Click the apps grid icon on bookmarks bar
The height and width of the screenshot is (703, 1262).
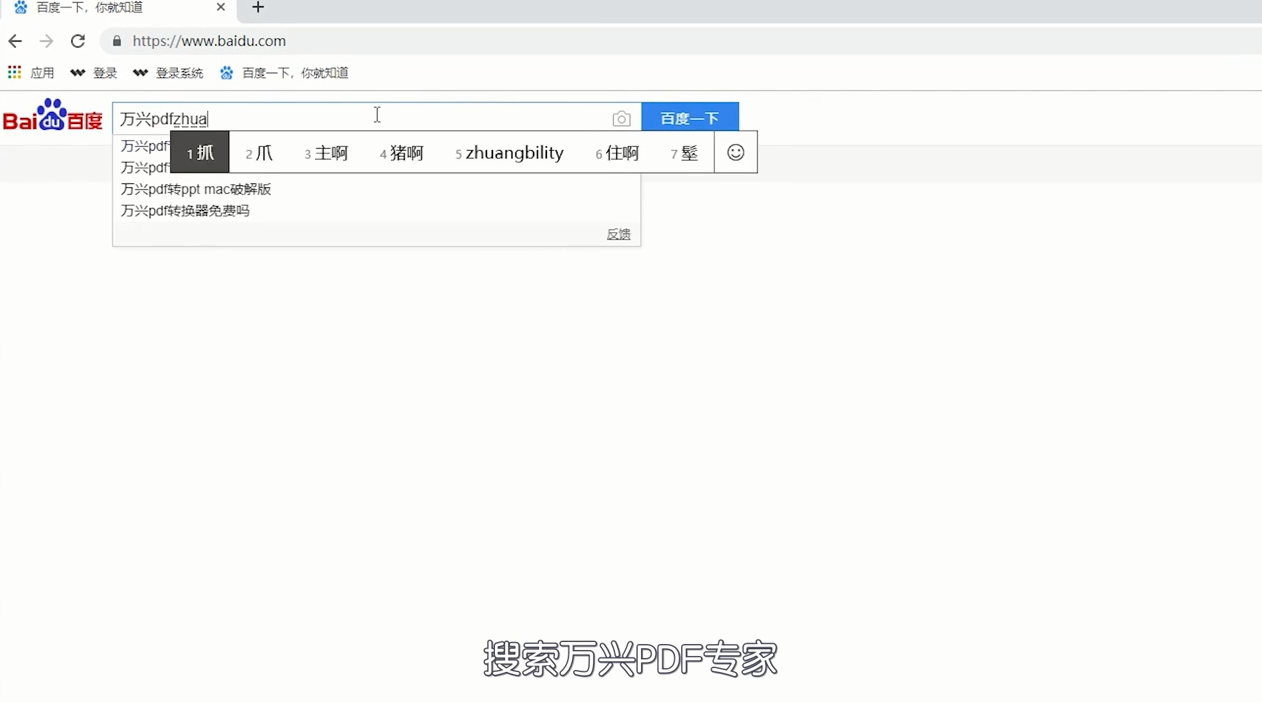(x=14, y=72)
